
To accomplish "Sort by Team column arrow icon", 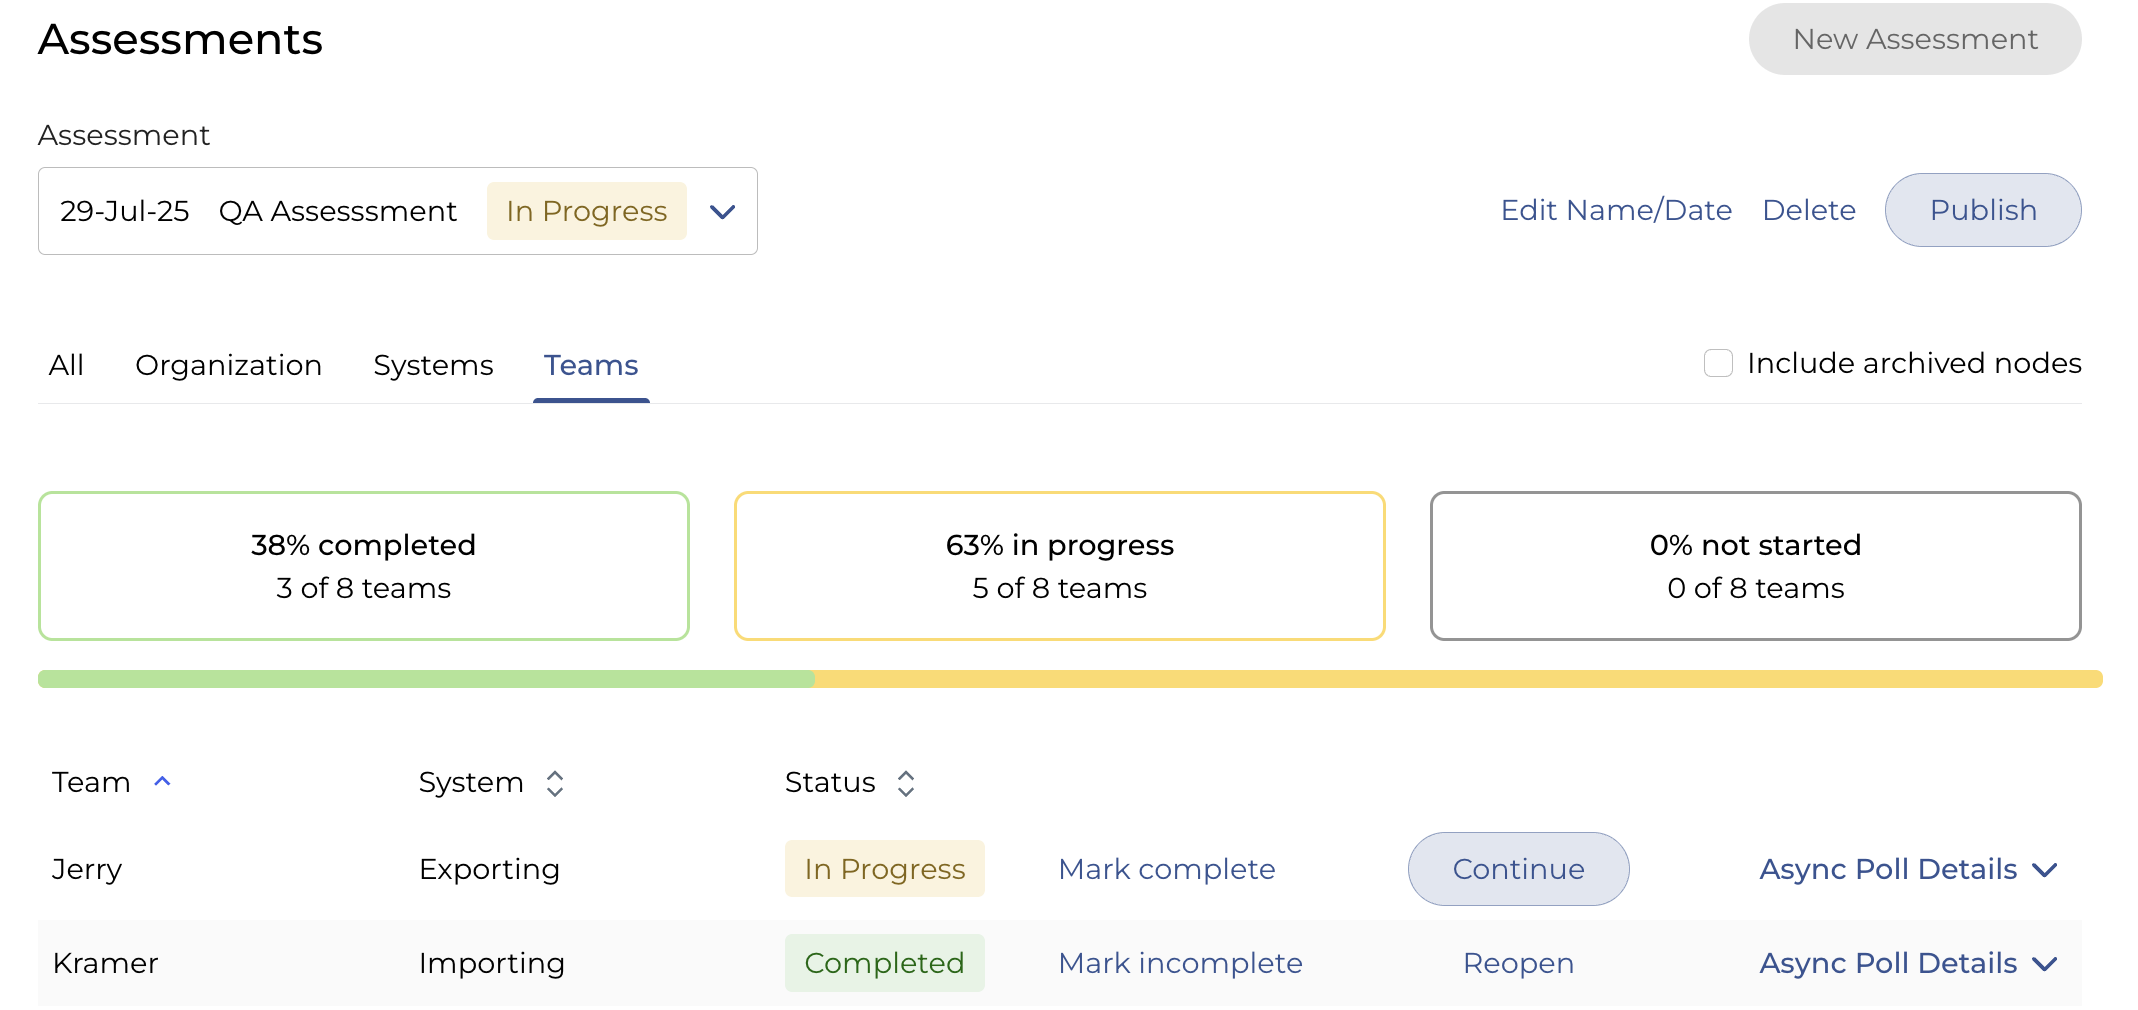I will point(162,782).
